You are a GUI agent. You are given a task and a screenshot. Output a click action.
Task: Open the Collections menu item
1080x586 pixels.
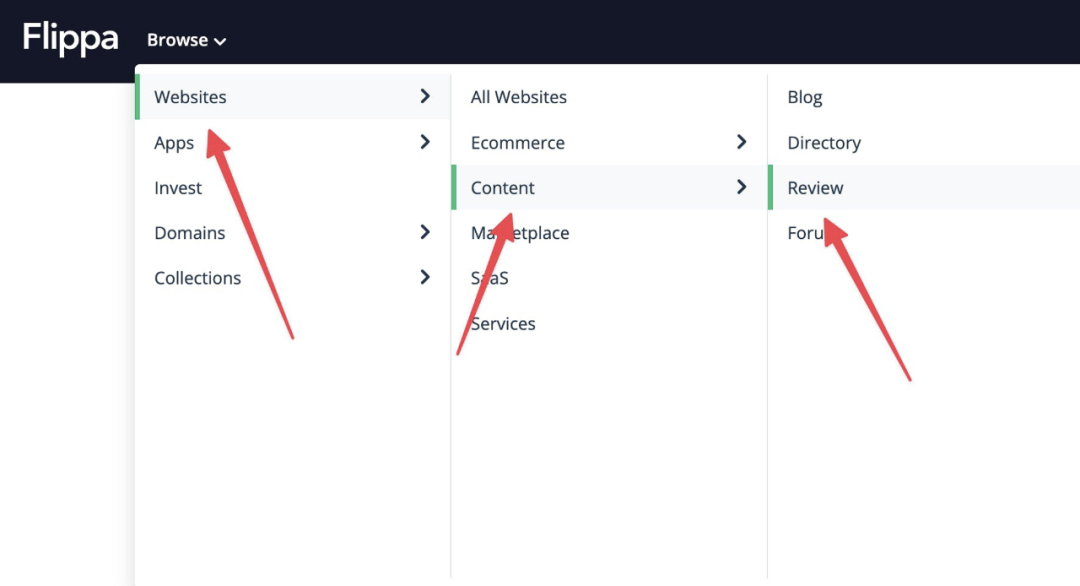[197, 278]
